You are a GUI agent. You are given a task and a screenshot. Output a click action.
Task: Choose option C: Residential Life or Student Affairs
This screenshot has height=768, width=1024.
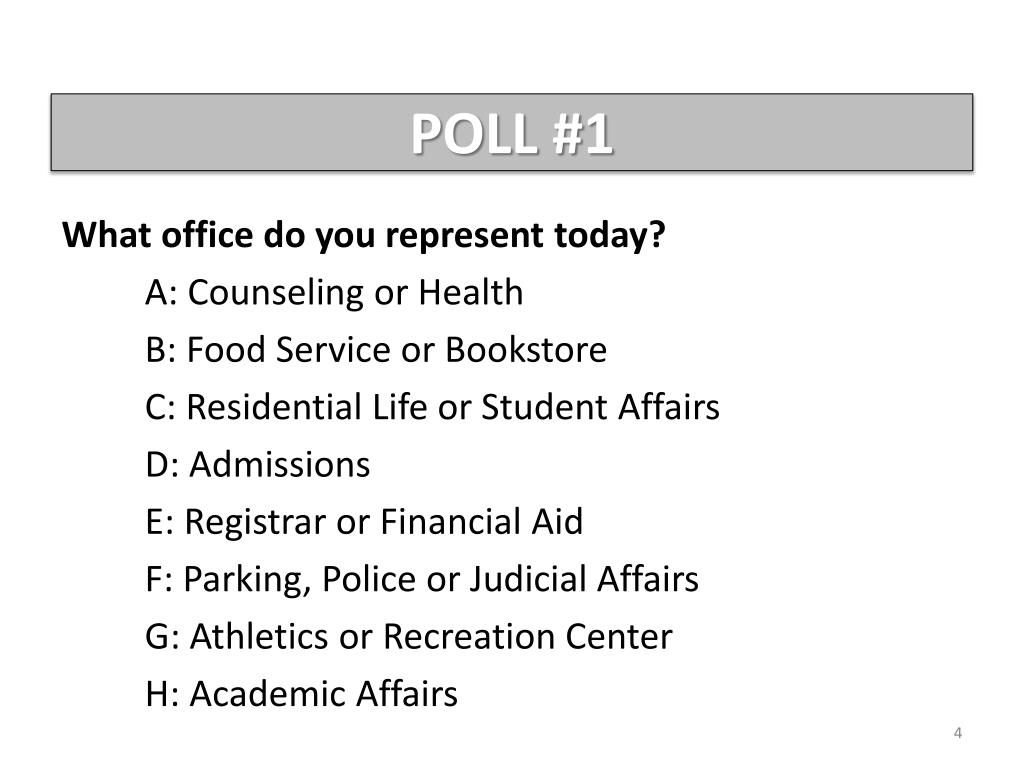pyautogui.click(x=432, y=407)
